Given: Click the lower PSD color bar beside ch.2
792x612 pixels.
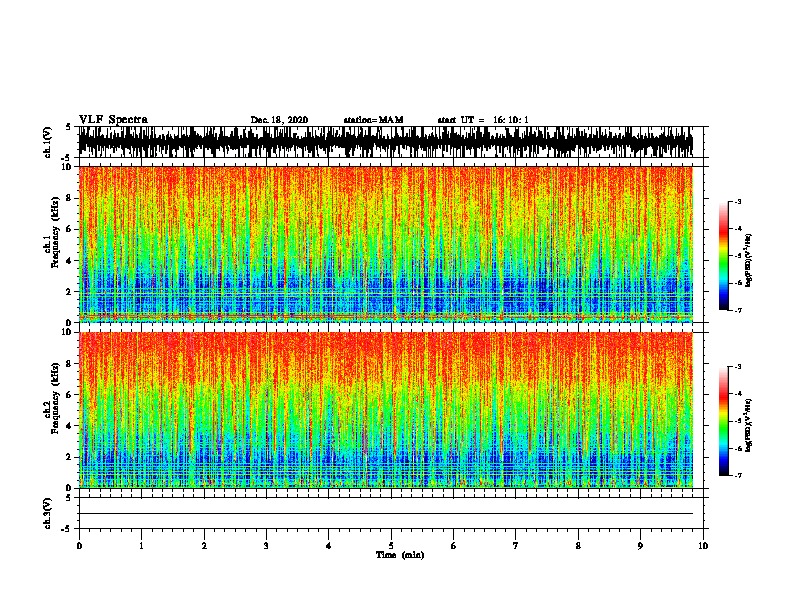Looking at the screenshot, I should 723,421.
